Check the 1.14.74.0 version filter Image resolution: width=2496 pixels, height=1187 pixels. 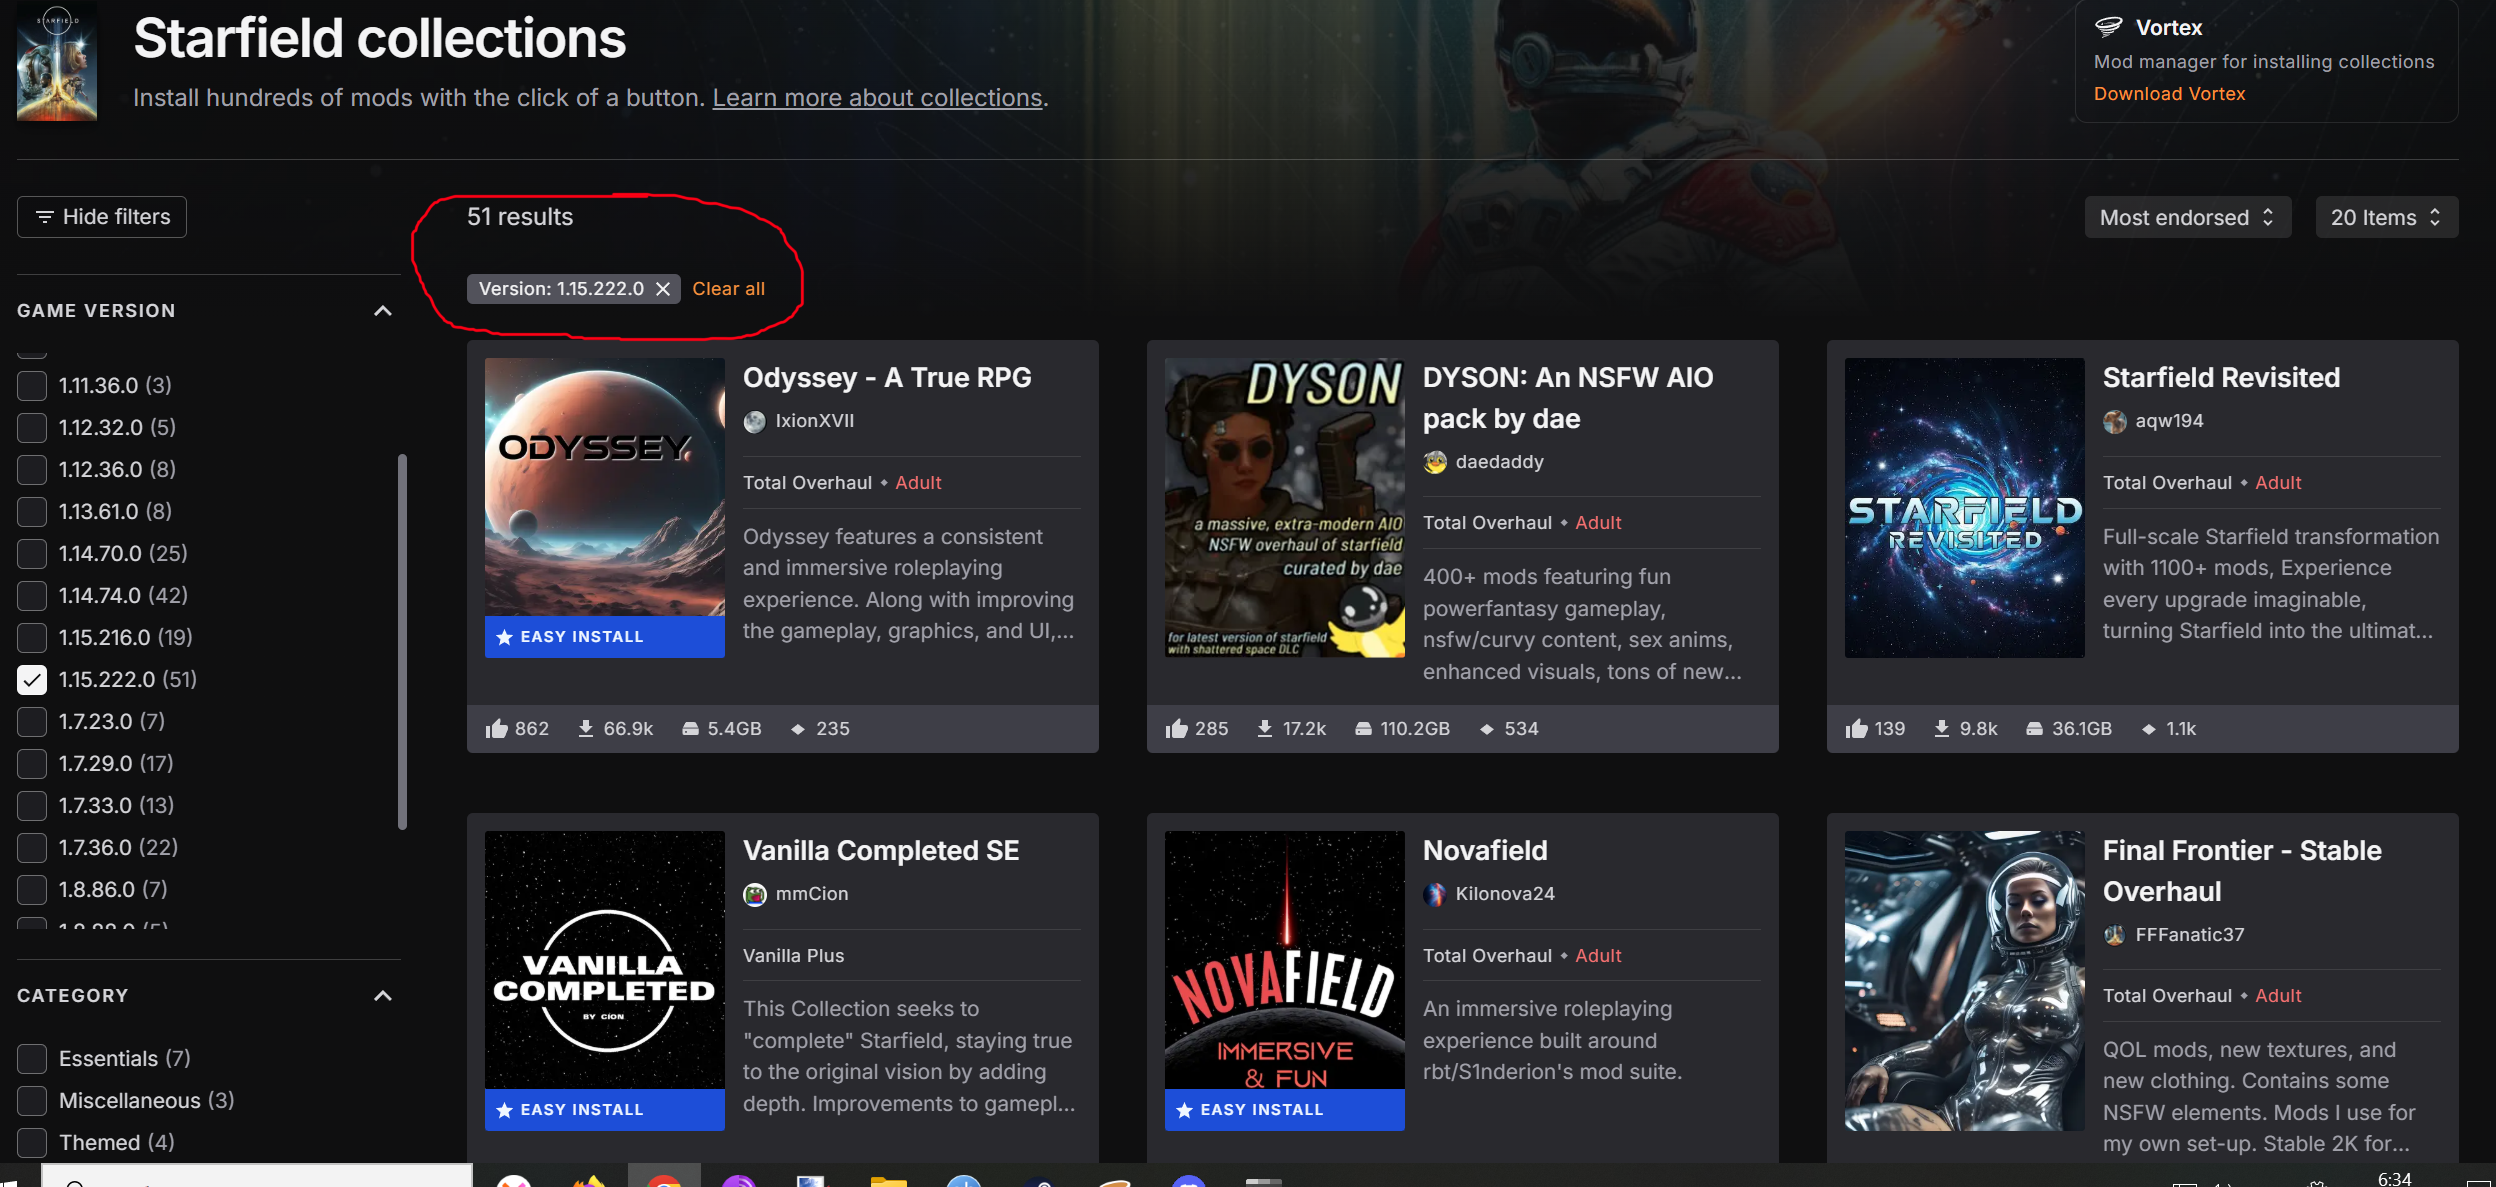click(x=32, y=596)
